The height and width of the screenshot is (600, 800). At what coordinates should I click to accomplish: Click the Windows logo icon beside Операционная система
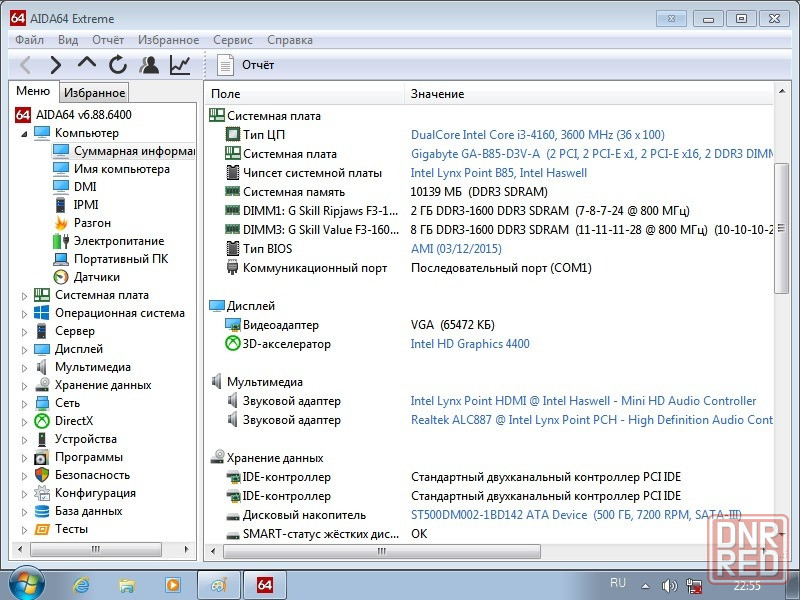tap(42, 313)
